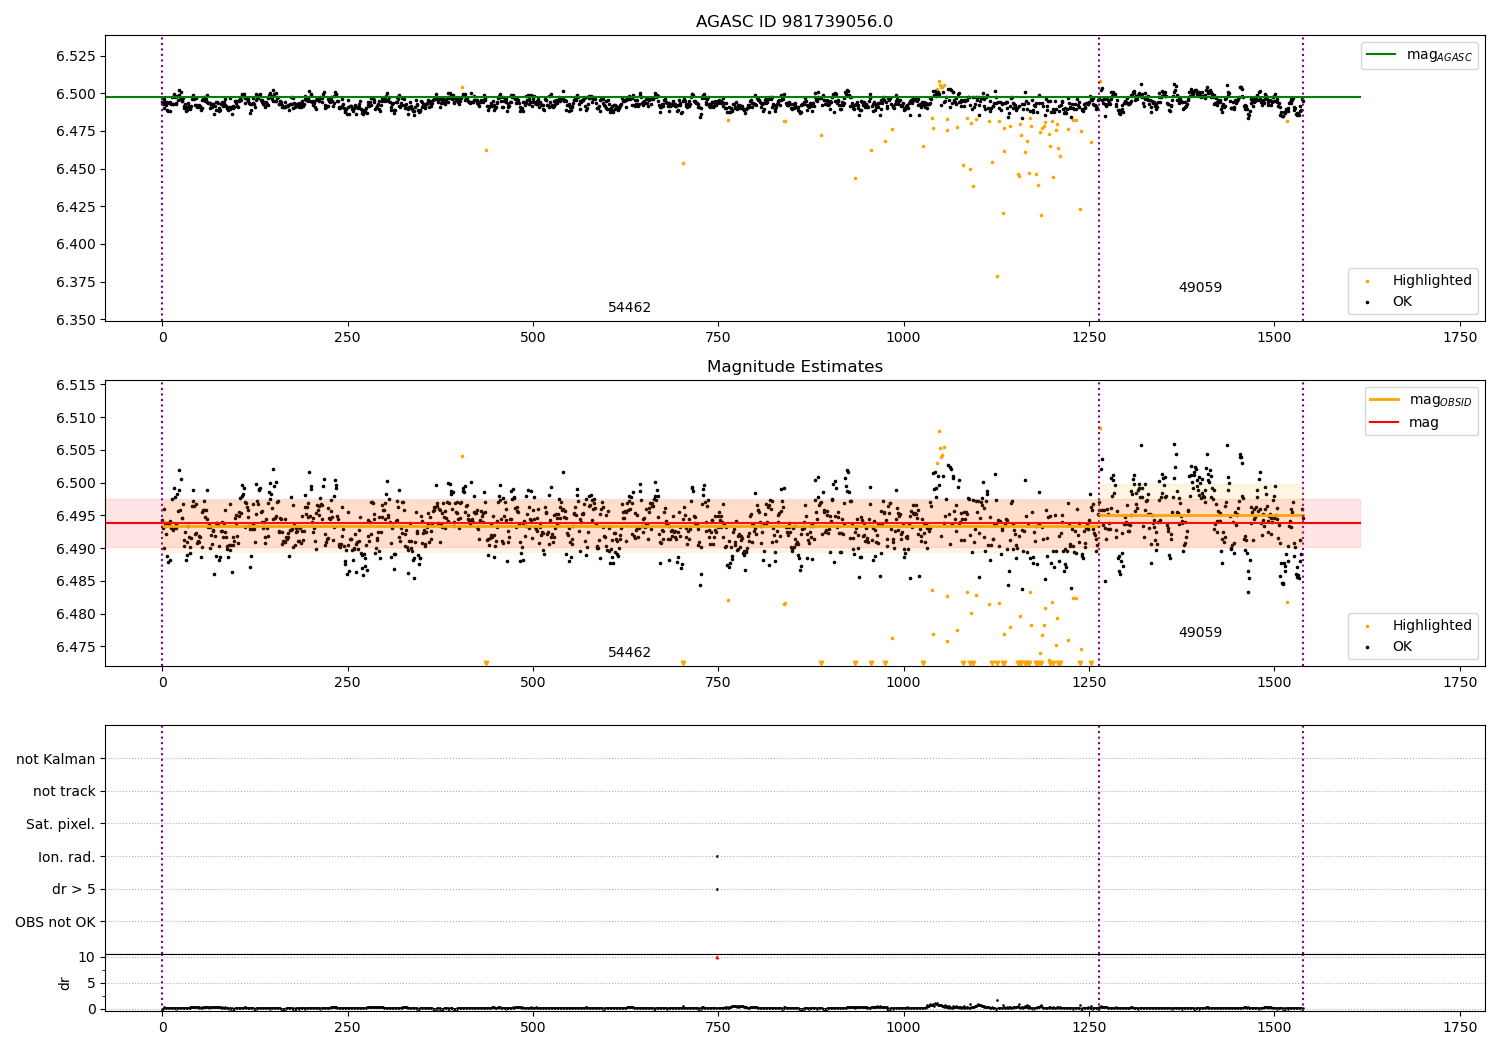Viewport: 1500px width, 1050px height.
Task: Click the 49059 obsid label in Magnitude Estimates plot
Action: (1200, 633)
